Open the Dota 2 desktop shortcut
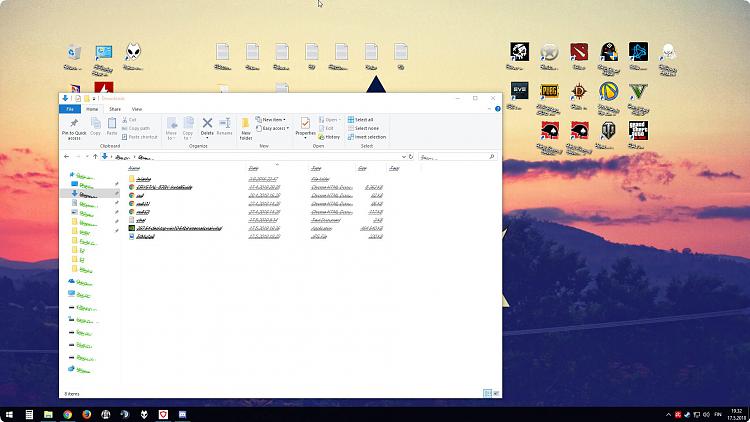This screenshot has width=750, height=422. tap(579, 51)
